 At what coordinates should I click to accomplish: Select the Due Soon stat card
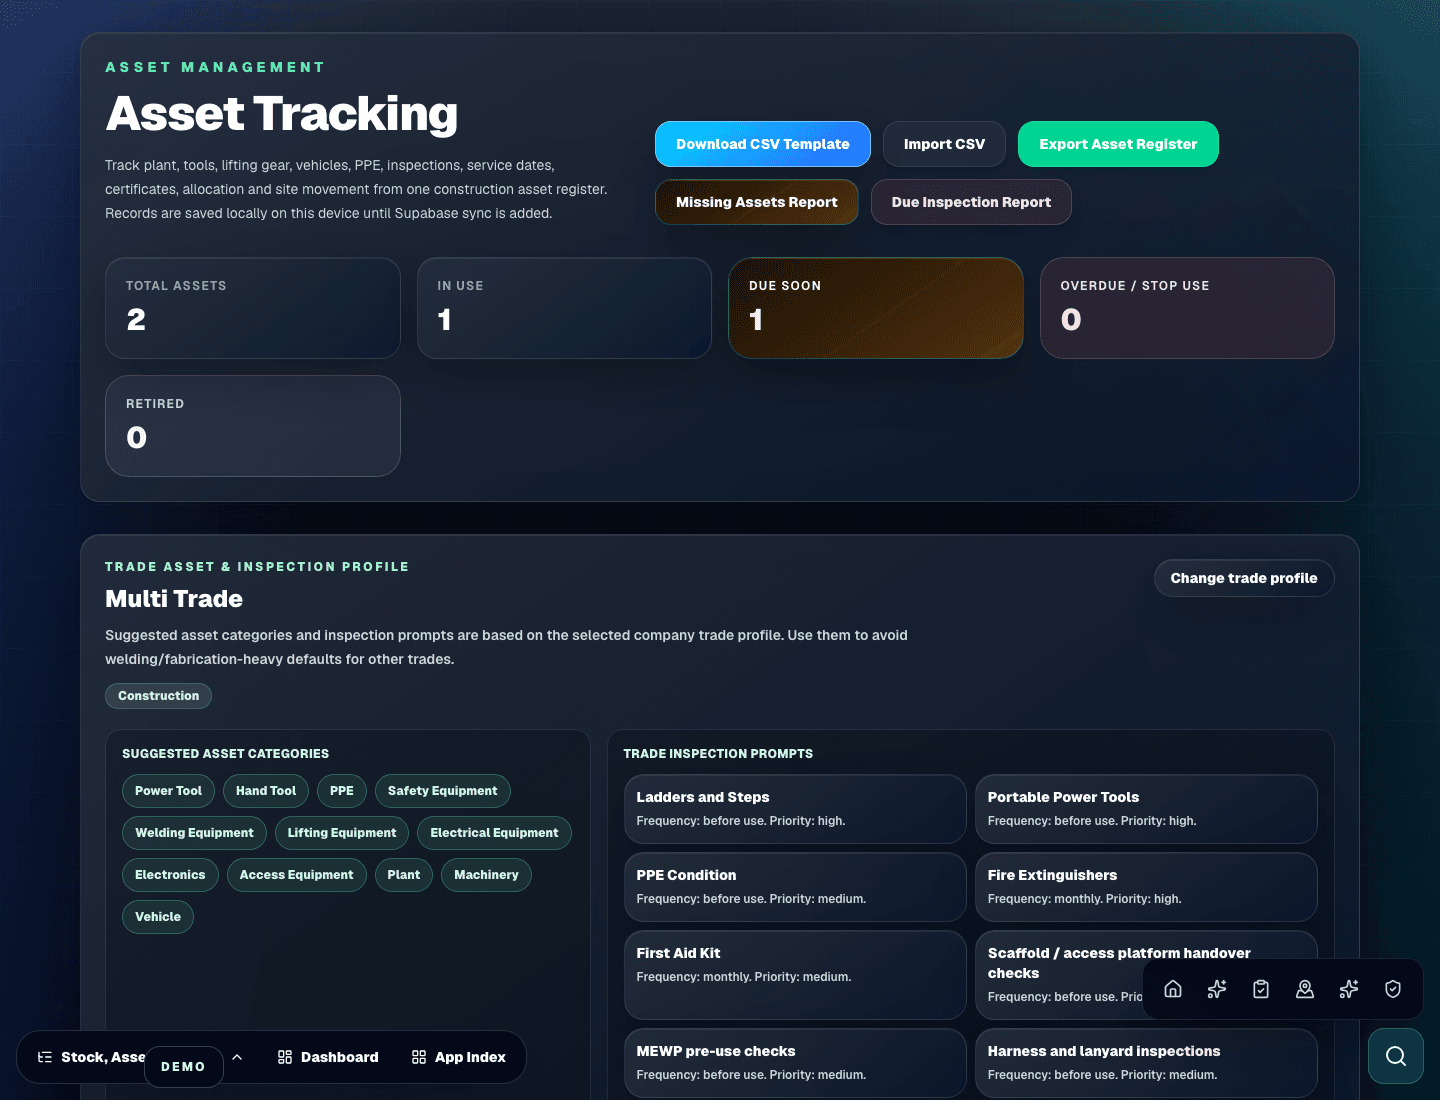point(876,308)
